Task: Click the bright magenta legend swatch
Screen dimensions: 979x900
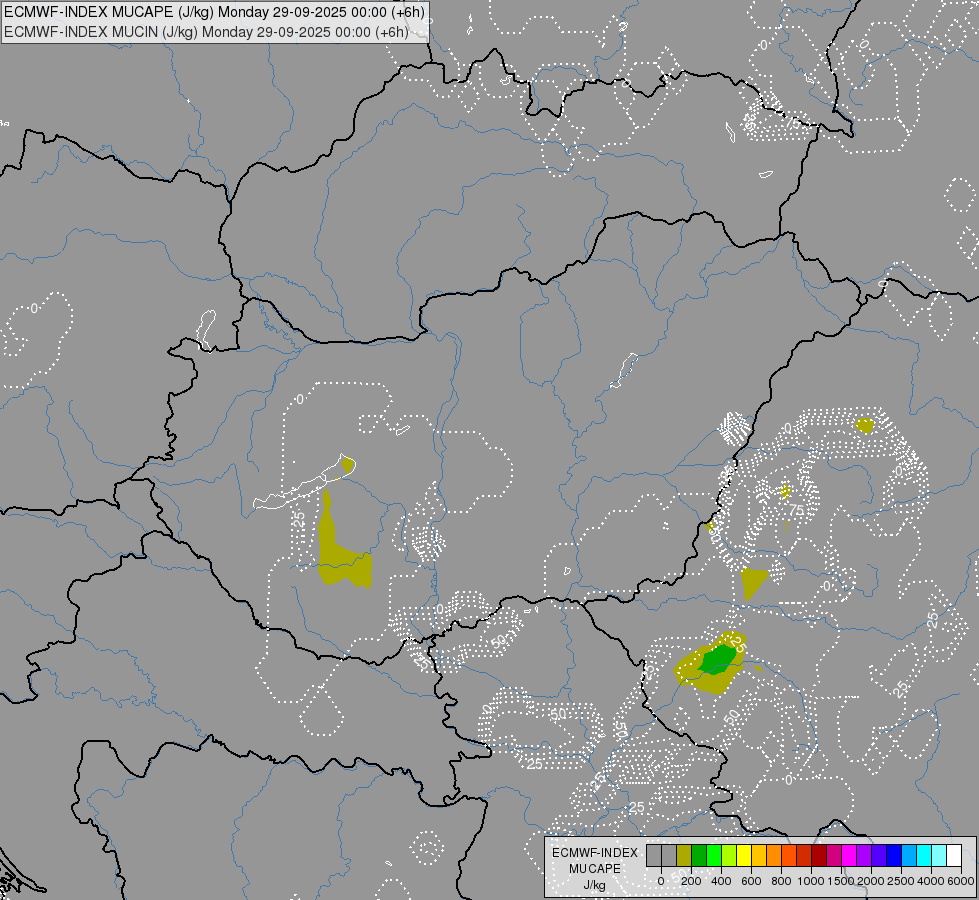Action: (x=850, y=855)
